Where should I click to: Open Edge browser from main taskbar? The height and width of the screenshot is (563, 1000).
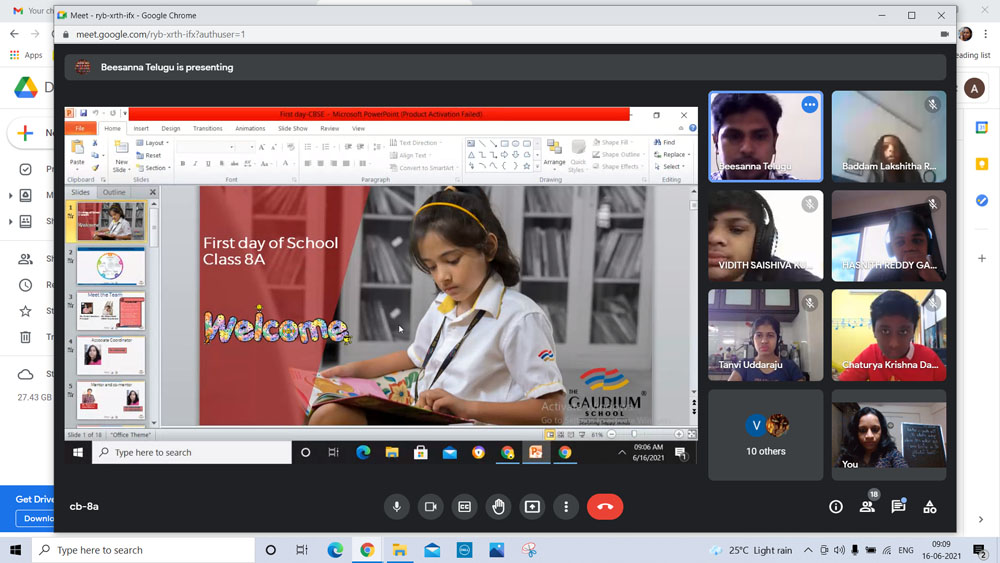335,550
